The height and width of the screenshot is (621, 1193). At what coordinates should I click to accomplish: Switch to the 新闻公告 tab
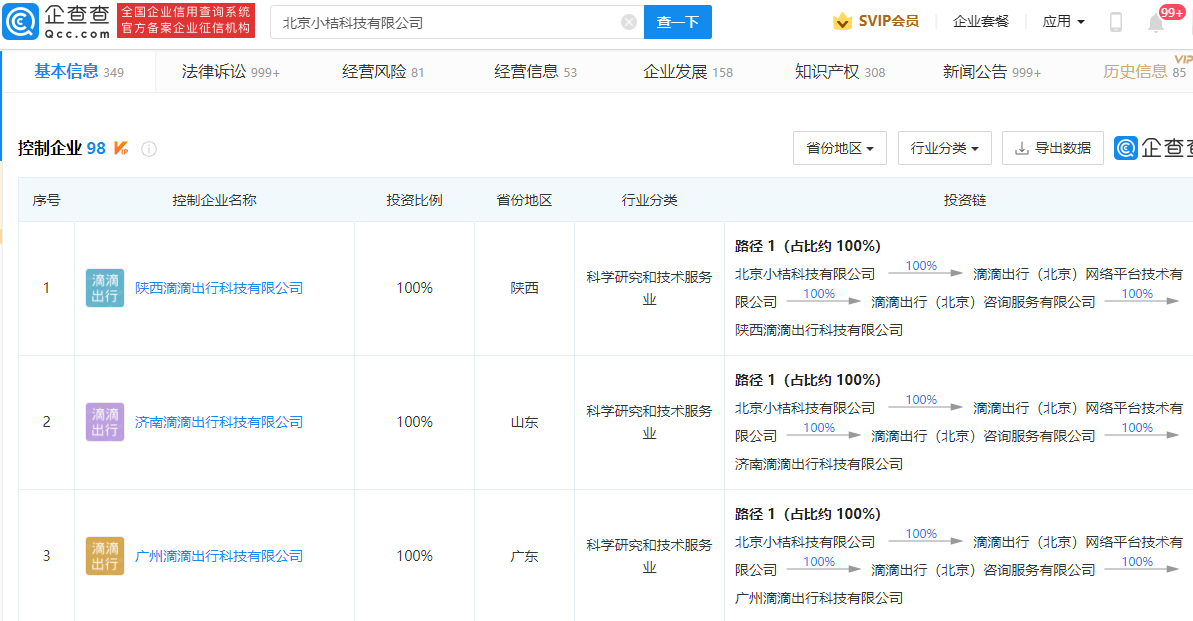[x=991, y=72]
